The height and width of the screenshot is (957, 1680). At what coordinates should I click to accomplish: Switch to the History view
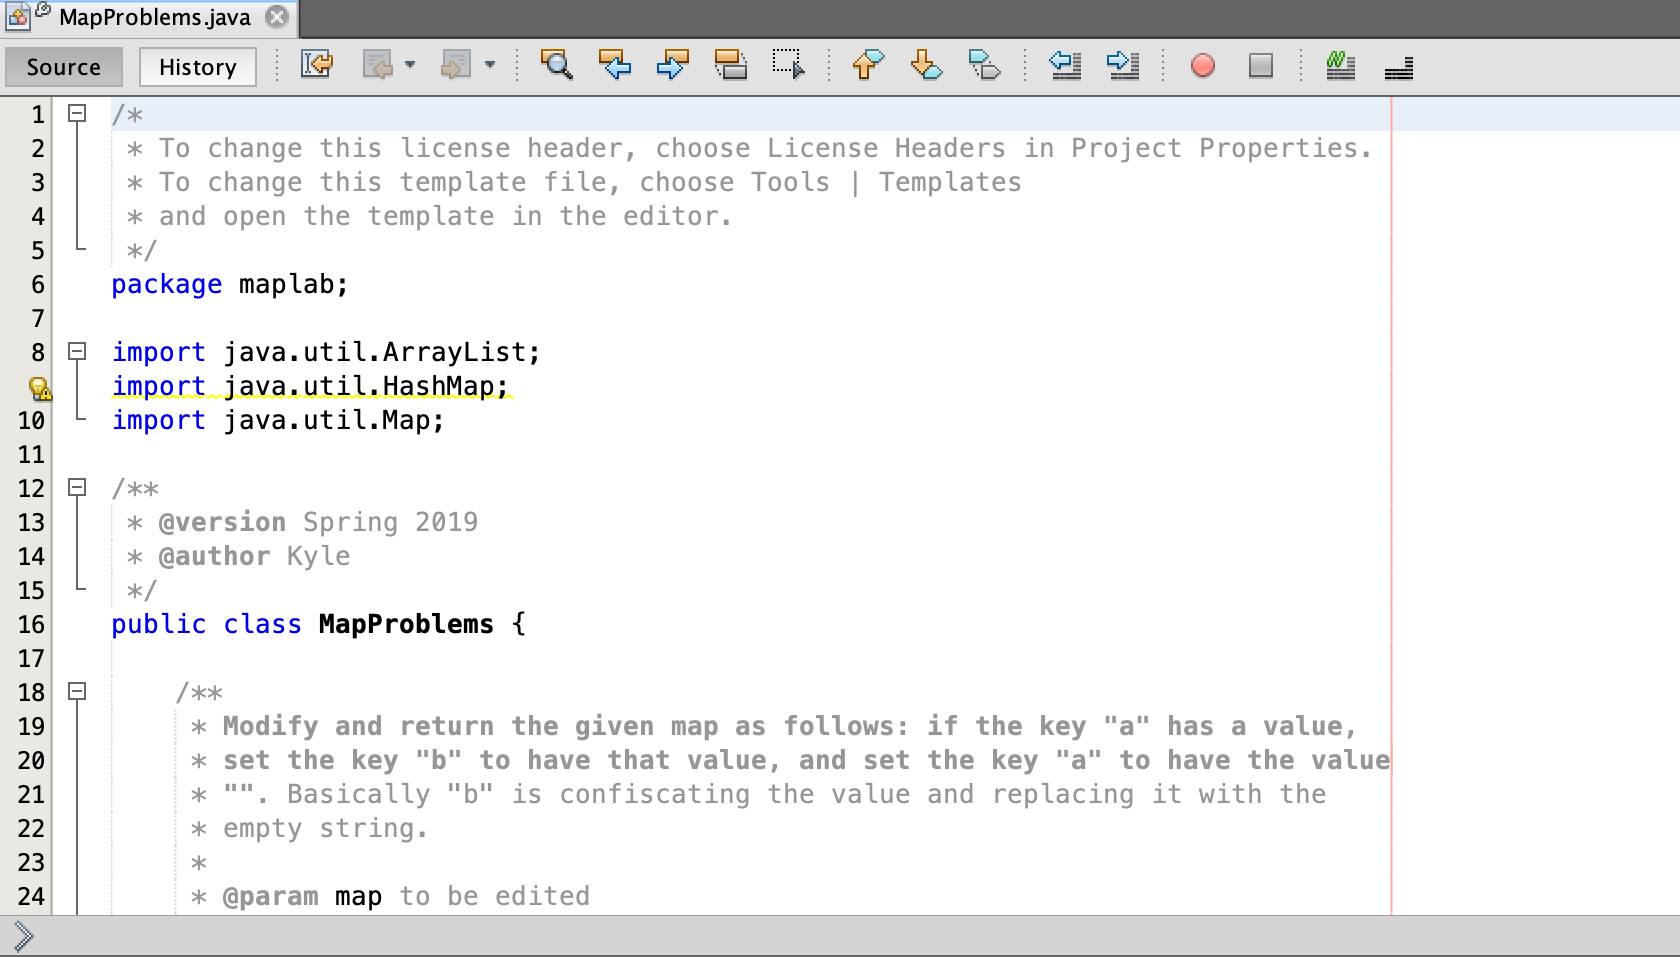click(197, 67)
